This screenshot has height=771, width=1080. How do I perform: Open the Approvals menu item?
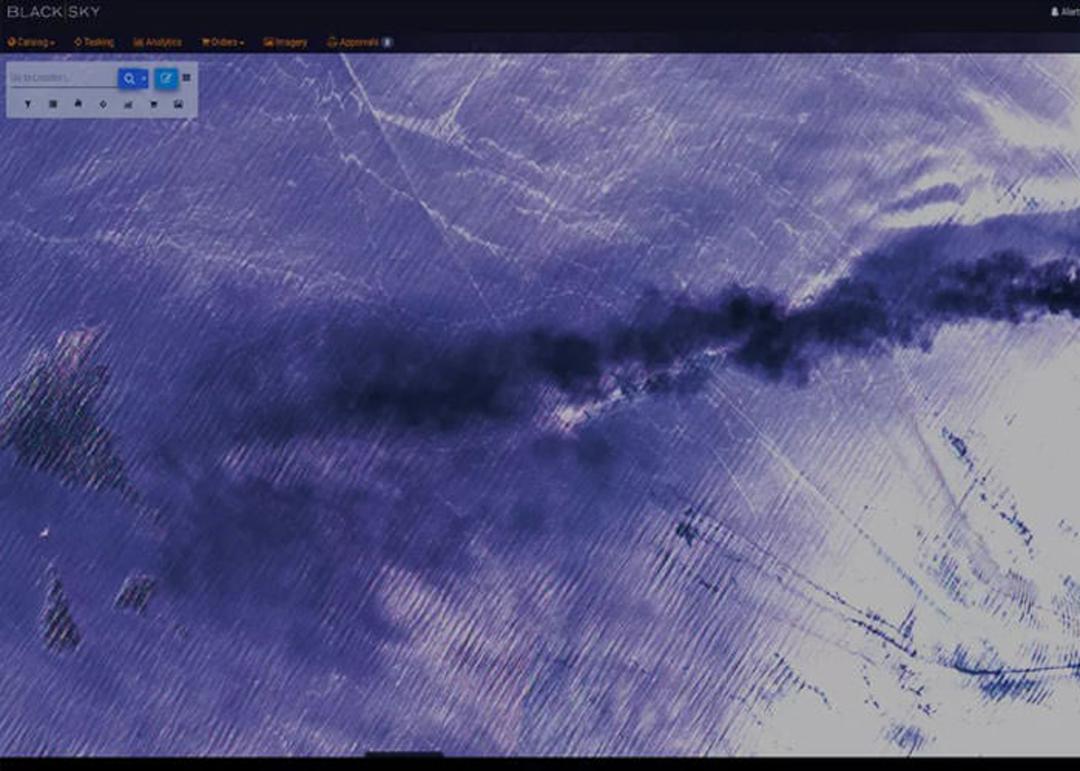coord(353,43)
